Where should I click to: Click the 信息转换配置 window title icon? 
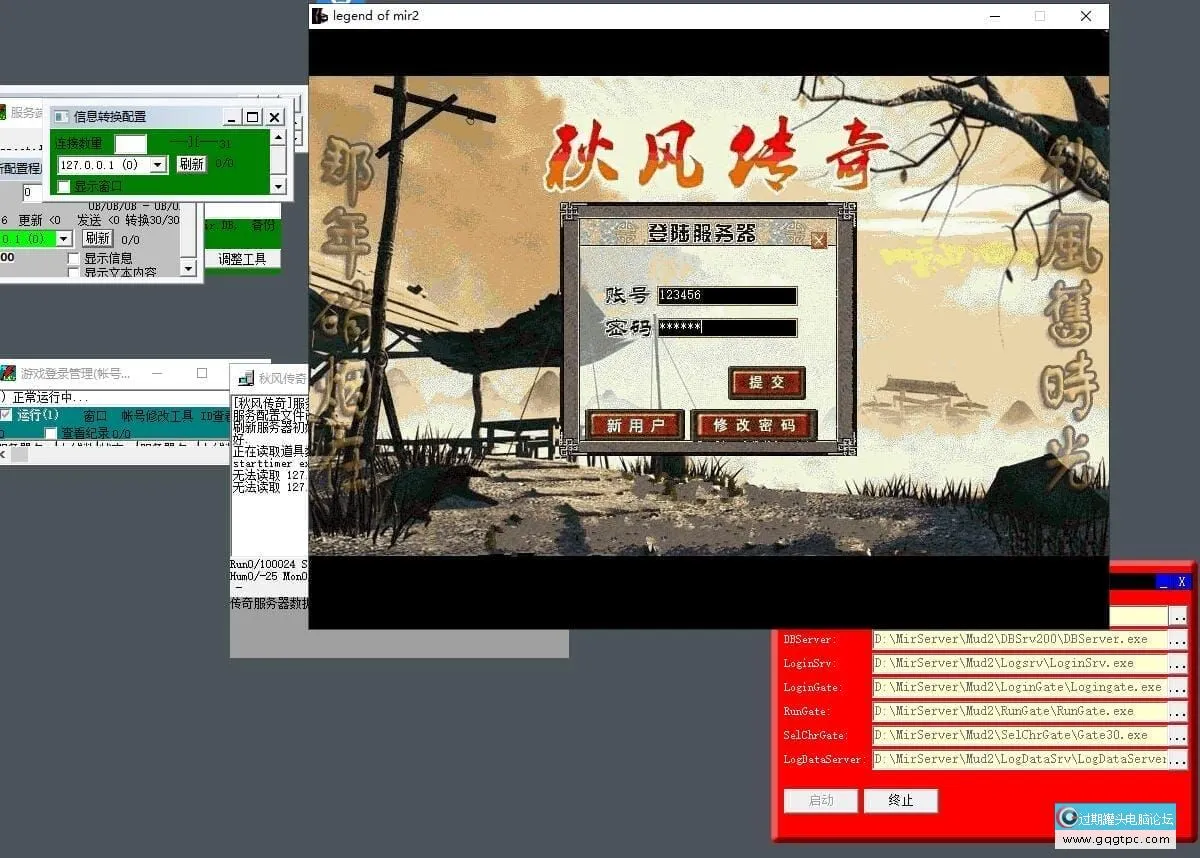(61, 117)
